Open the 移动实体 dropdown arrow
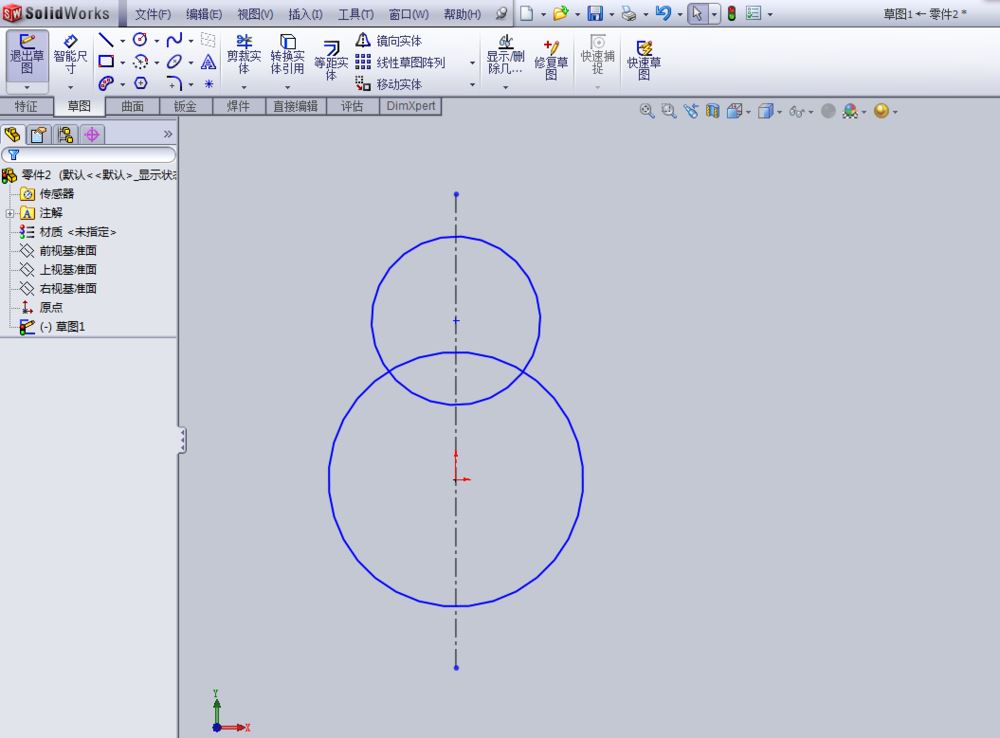The width and height of the screenshot is (1000, 738). pos(472,84)
